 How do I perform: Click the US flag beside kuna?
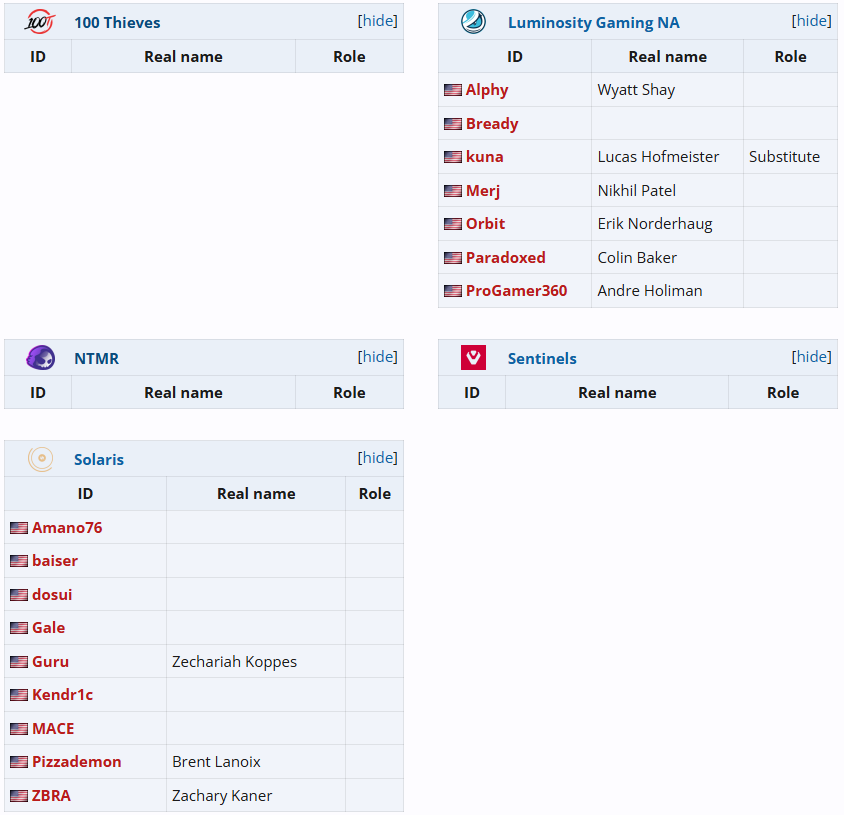pyautogui.click(x=453, y=157)
